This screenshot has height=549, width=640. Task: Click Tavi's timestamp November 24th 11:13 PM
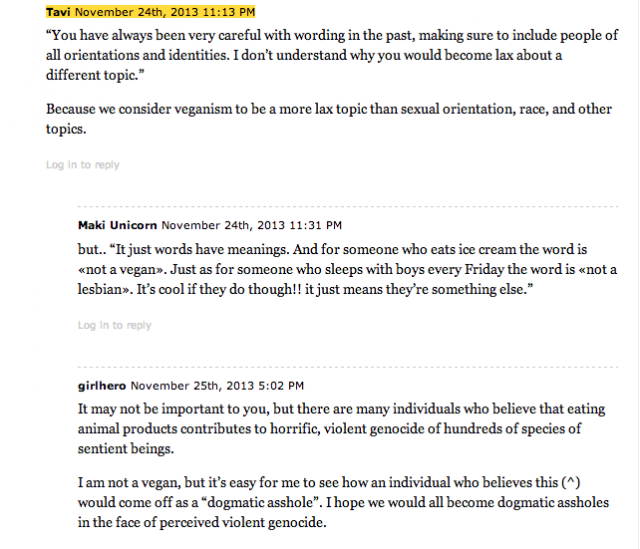[165, 12]
